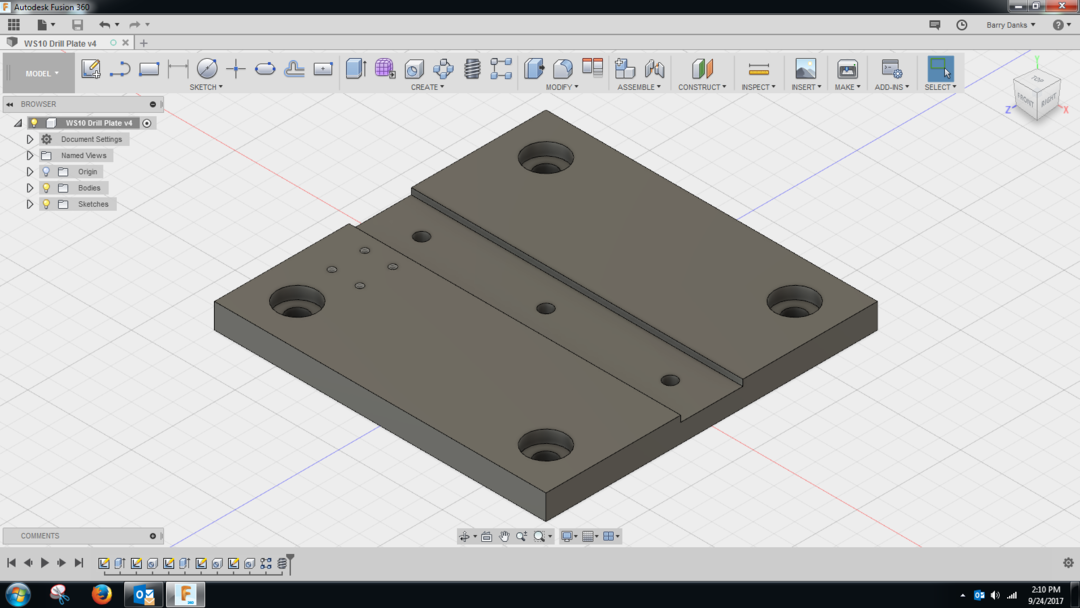This screenshot has width=1080, height=608.
Task: Open the Measure tool under Inspect
Action: [x=759, y=69]
